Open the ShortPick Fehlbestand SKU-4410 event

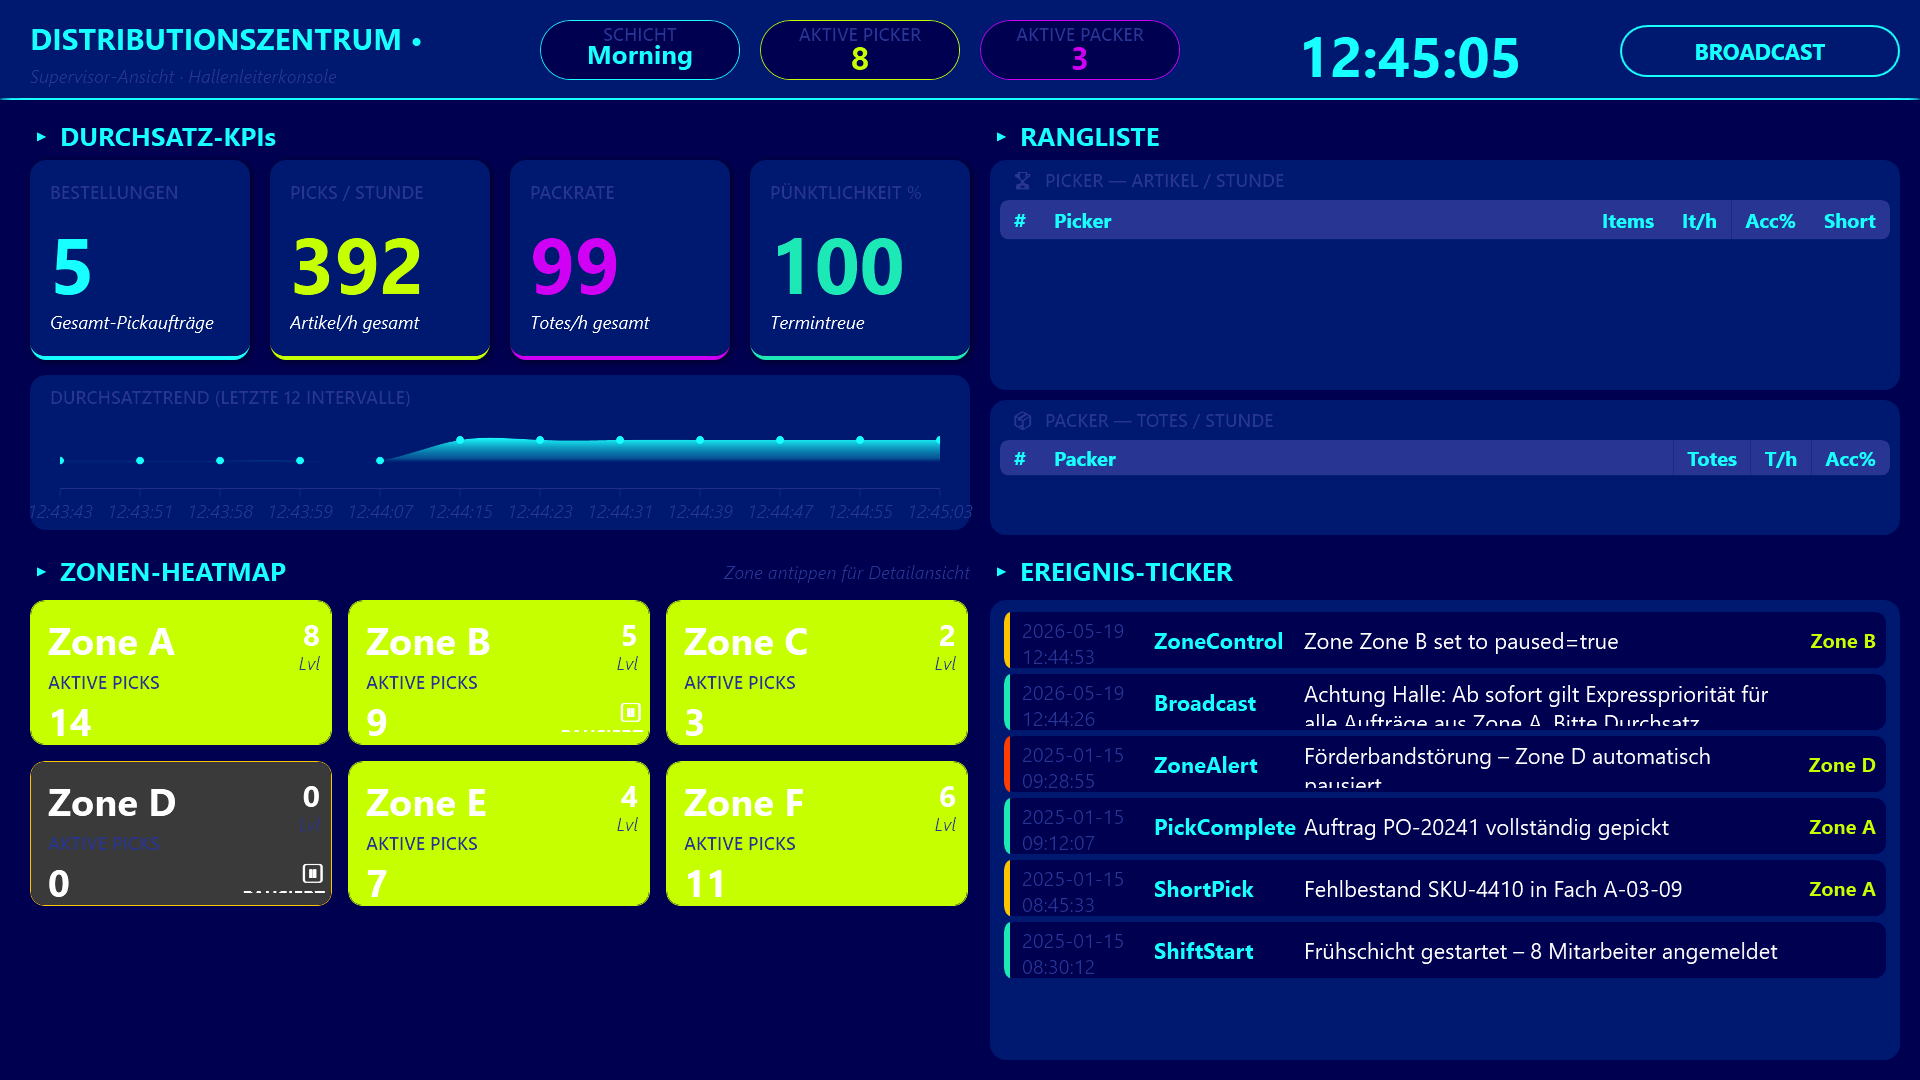(x=1445, y=889)
